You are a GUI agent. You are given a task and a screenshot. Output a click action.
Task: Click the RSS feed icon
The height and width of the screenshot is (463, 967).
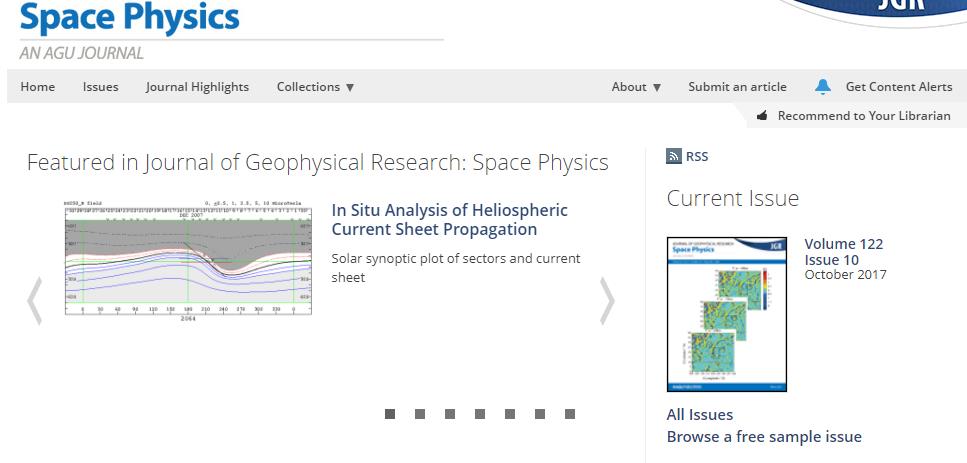(x=673, y=157)
